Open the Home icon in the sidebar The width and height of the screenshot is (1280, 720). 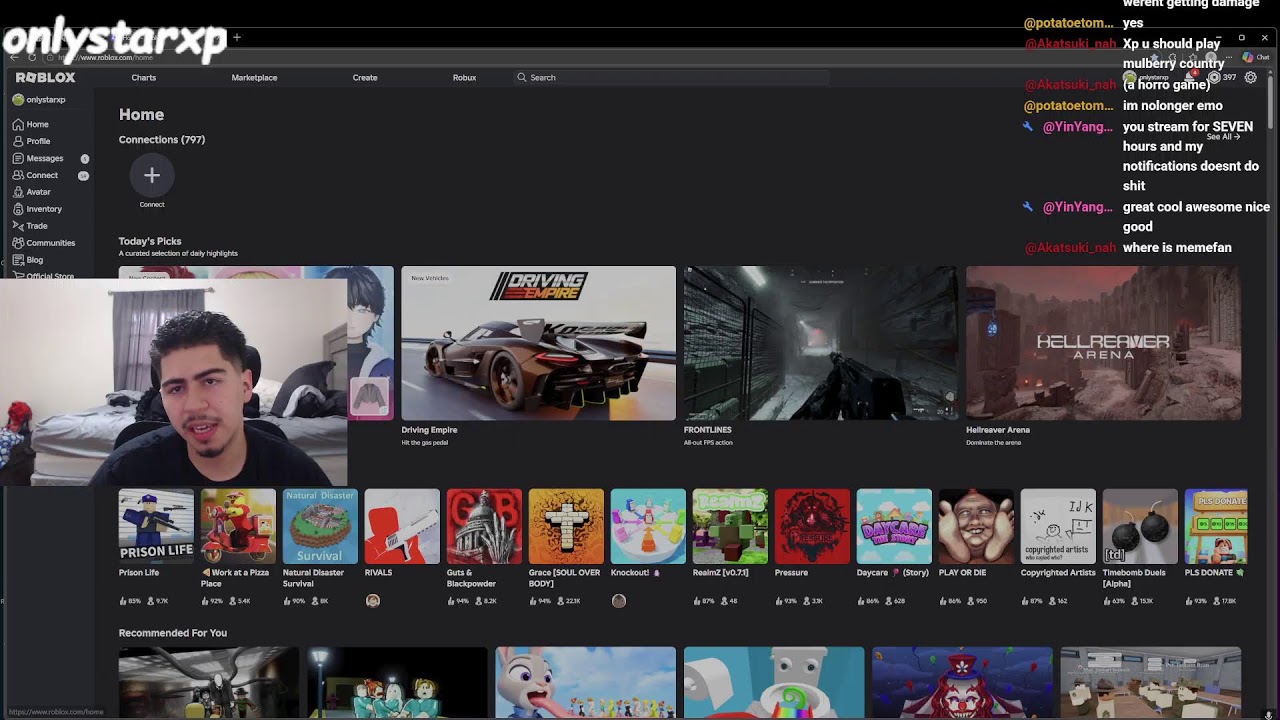tap(18, 124)
